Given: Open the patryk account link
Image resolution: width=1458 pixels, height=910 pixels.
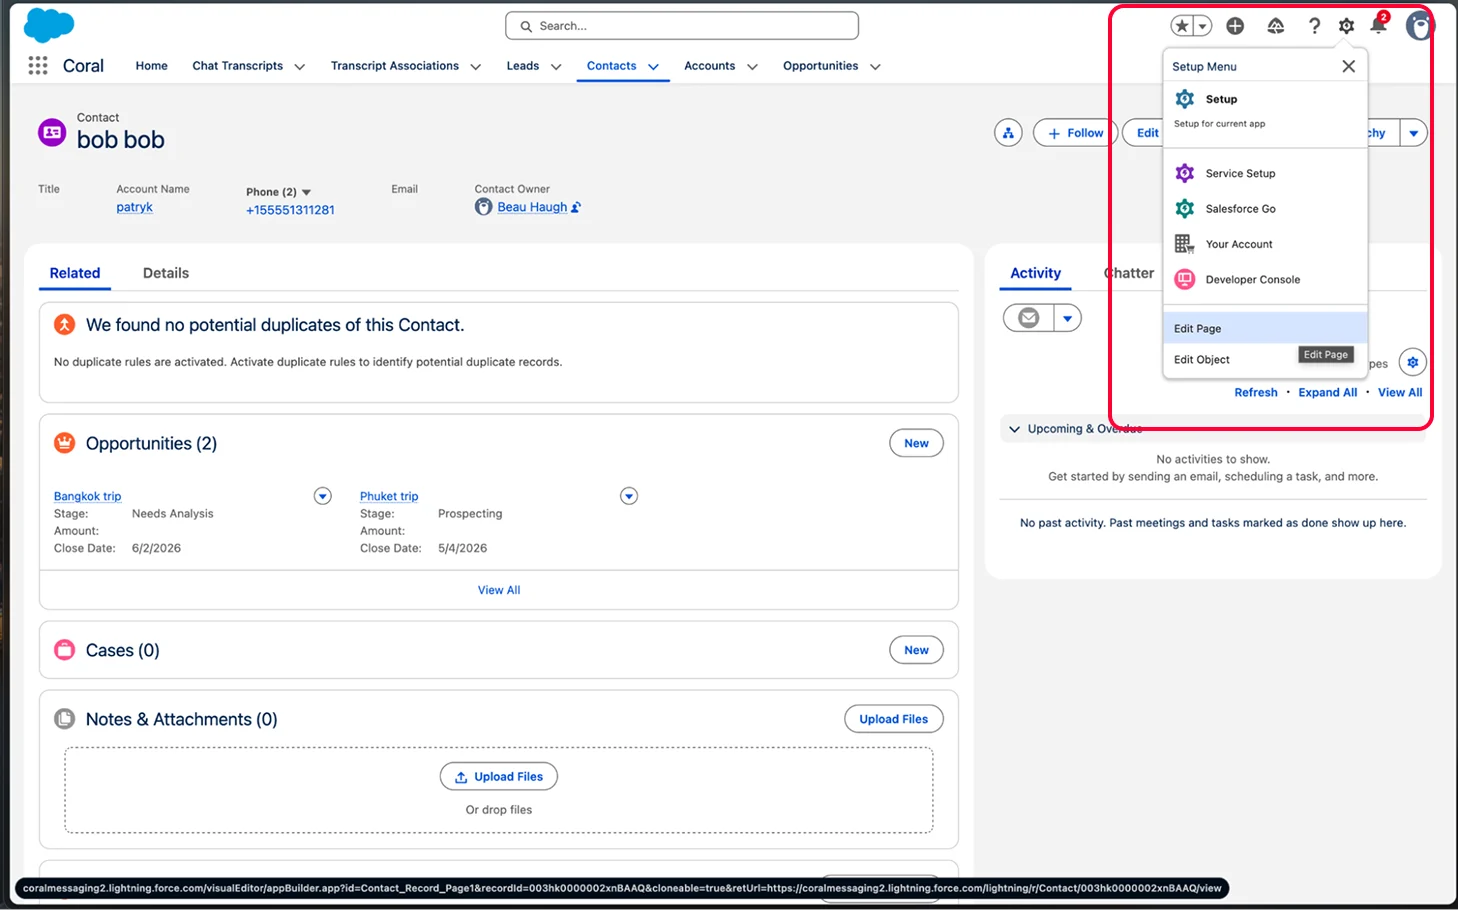Looking at the screenshot, I should (134, 207).
